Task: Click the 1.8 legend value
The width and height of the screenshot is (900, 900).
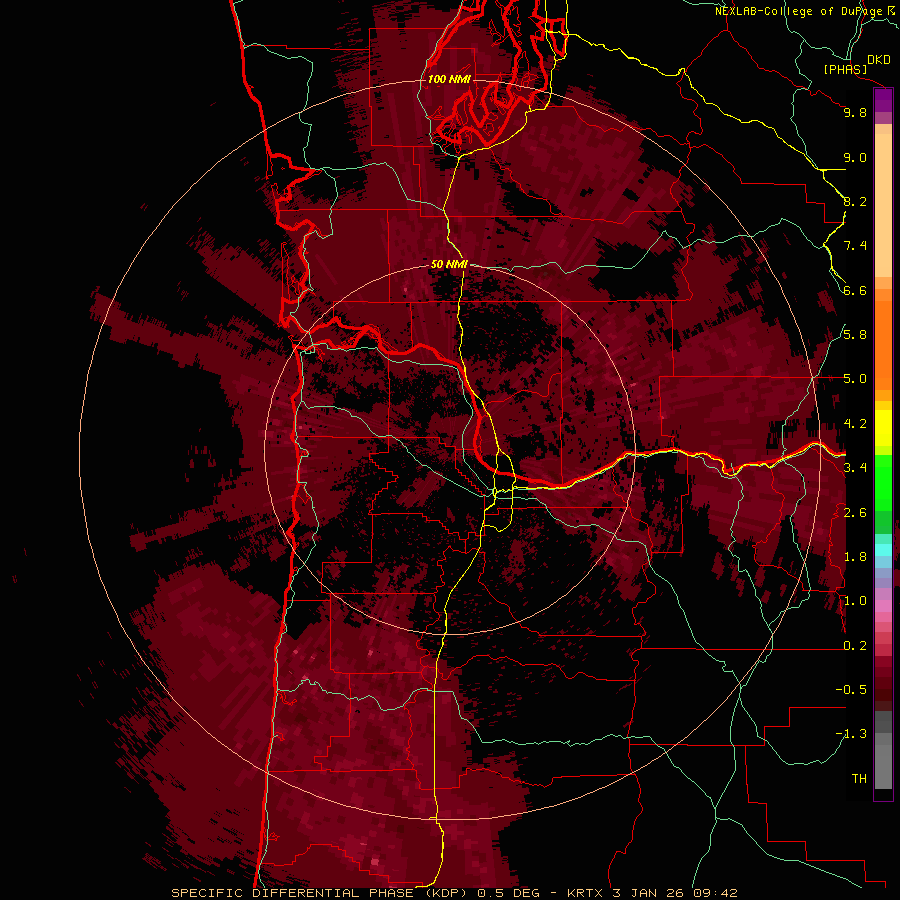Action: click(x=855, y=557)
